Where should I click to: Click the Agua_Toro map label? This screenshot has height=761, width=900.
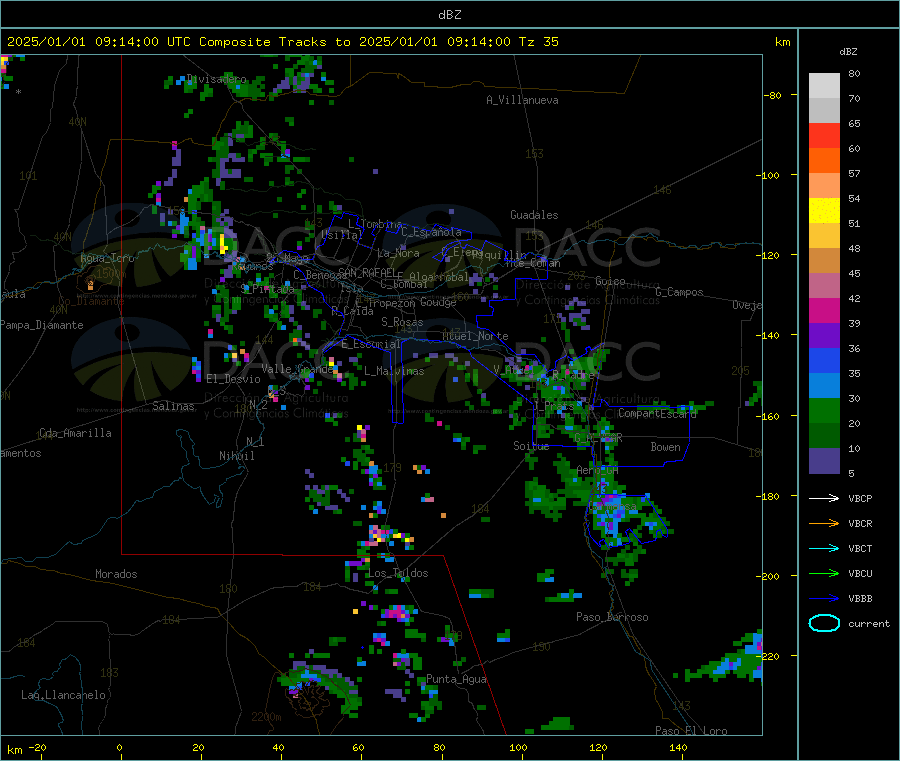pos(107,258)
